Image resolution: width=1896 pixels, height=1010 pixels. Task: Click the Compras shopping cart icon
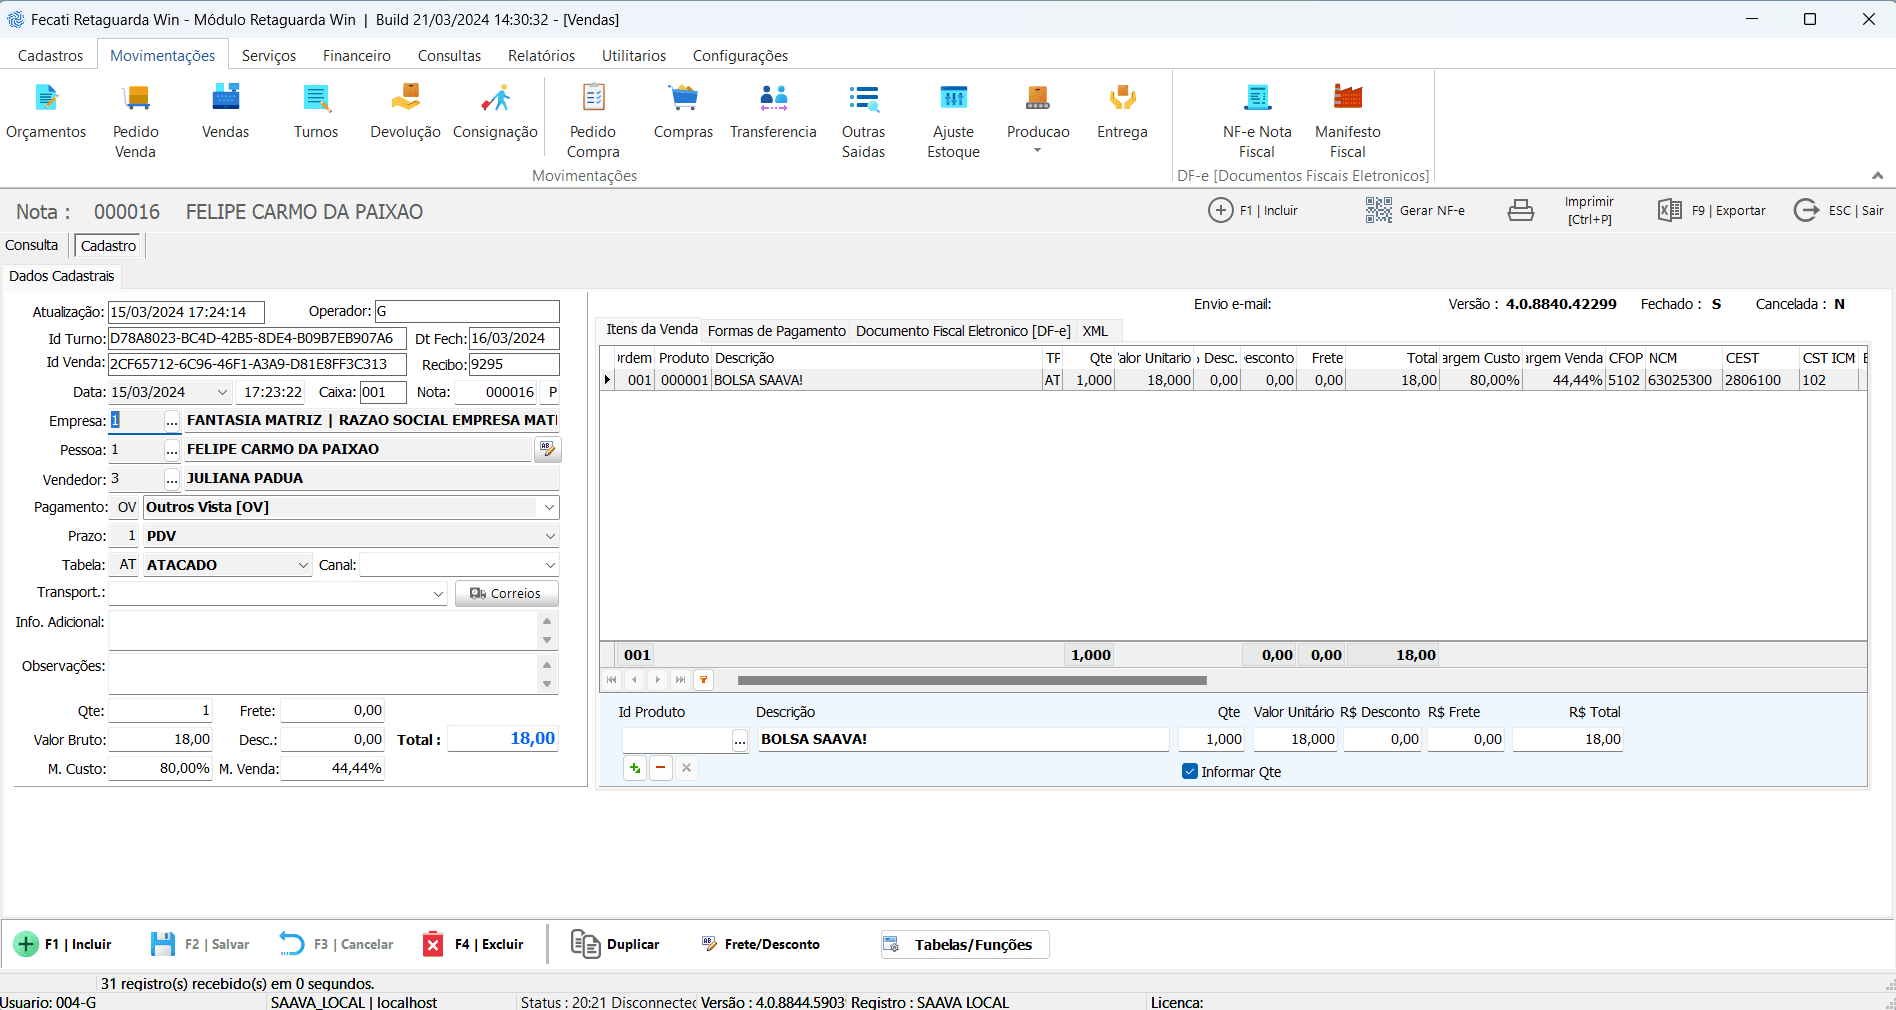(683, 98)
